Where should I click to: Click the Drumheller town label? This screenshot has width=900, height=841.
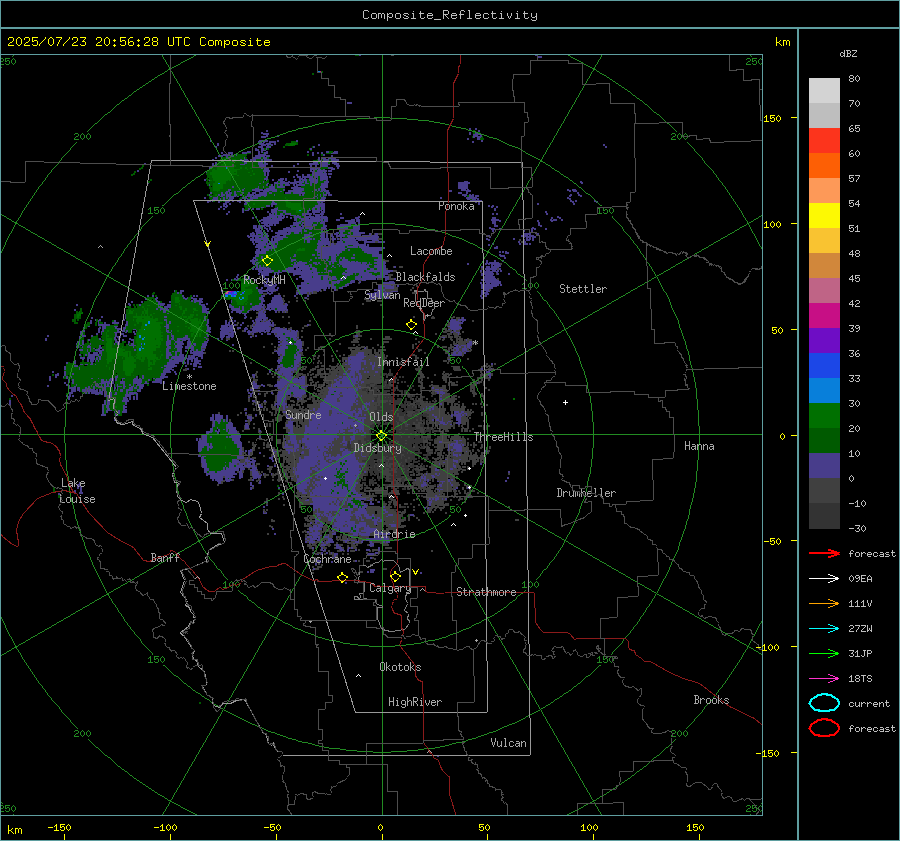[586, 493]
